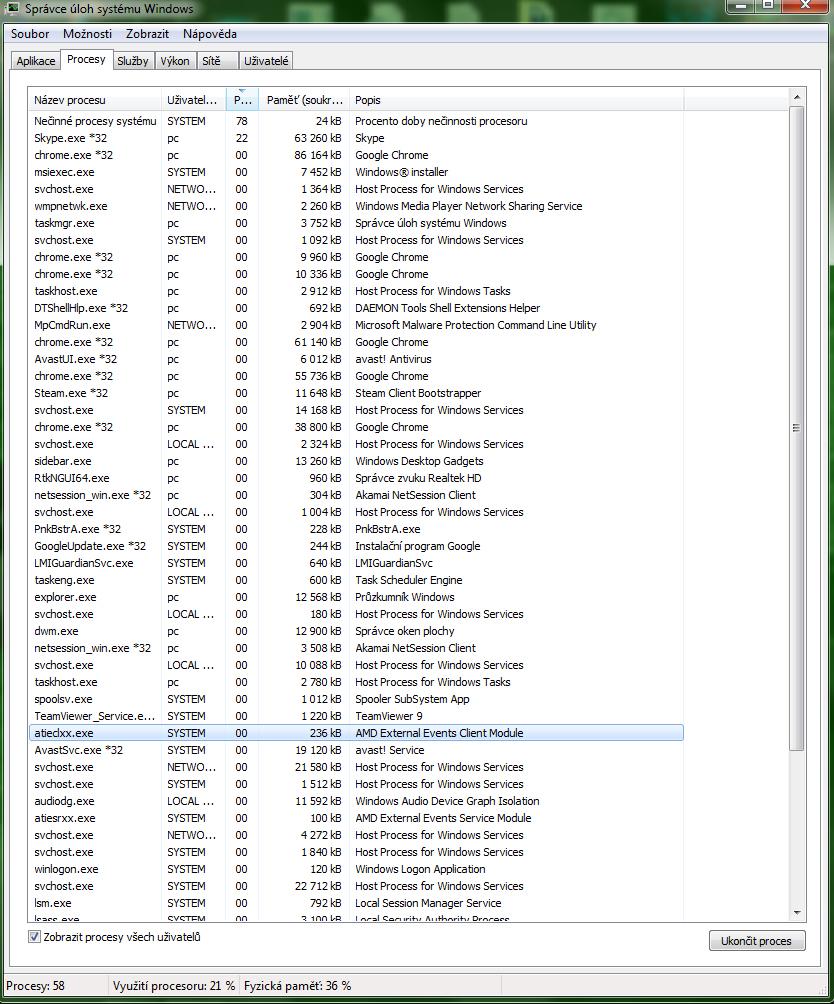Click the Task Manager icon in title bar
This screenshot has height=1004, width=834.
click(x=13, y=9)
